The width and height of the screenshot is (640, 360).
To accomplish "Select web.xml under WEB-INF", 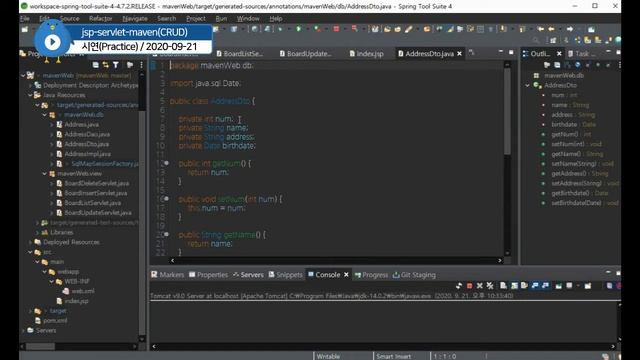I will pyautogui.click(x=83, y=291).
